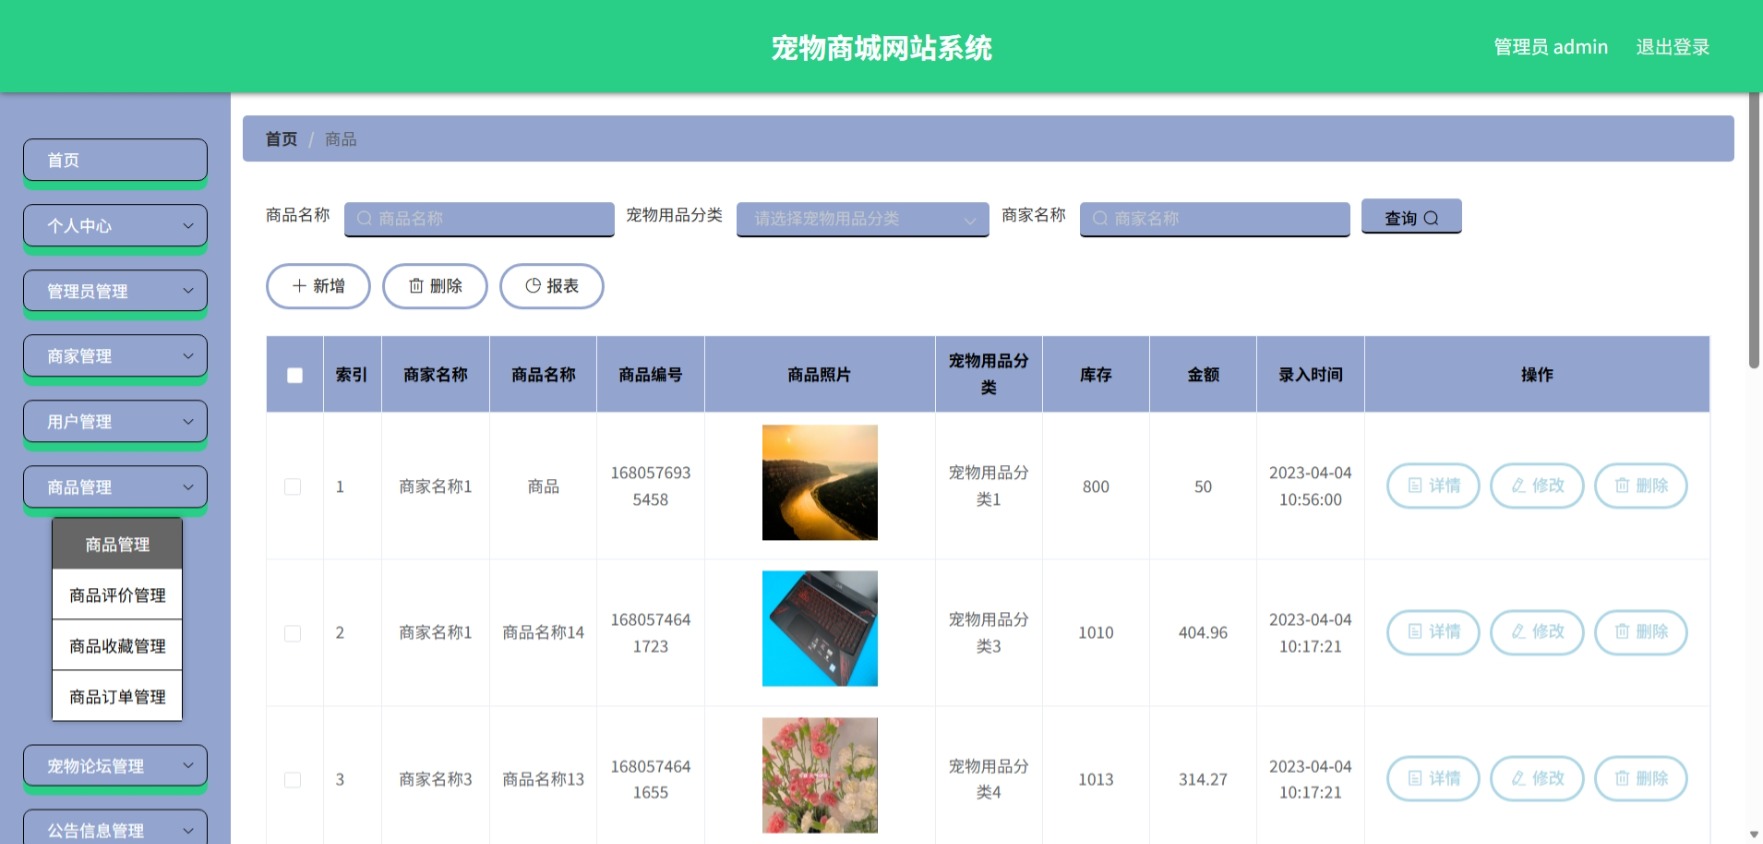
Task: Click 退出登录 link
Action: click(x=1672, y=47)
